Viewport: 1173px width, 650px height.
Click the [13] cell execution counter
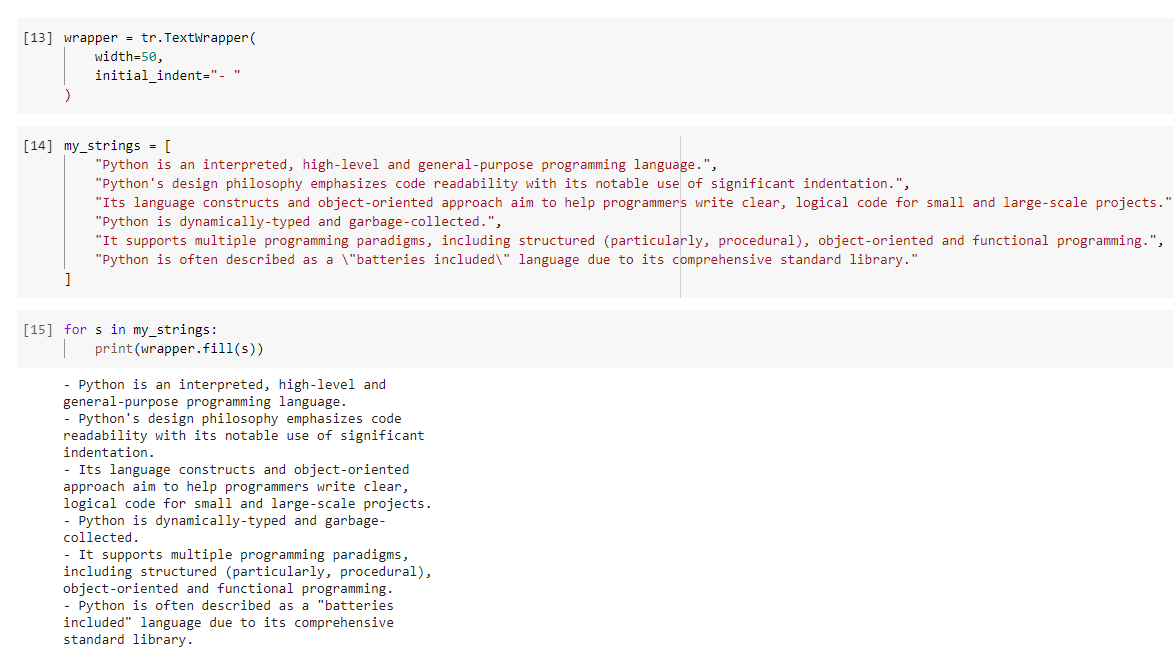[38, 38]
